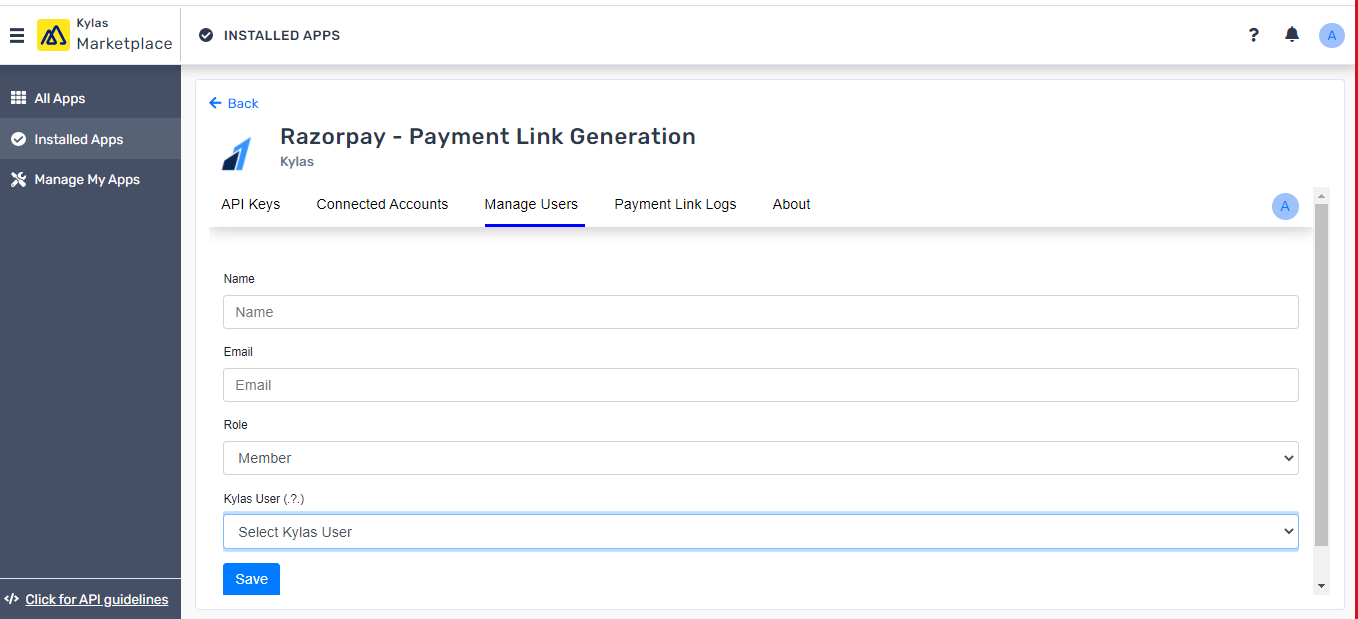Click the All Apps grid icon
Image resolution: width=1358 pixels, height=619 pixels.
[x=18, y=98]
